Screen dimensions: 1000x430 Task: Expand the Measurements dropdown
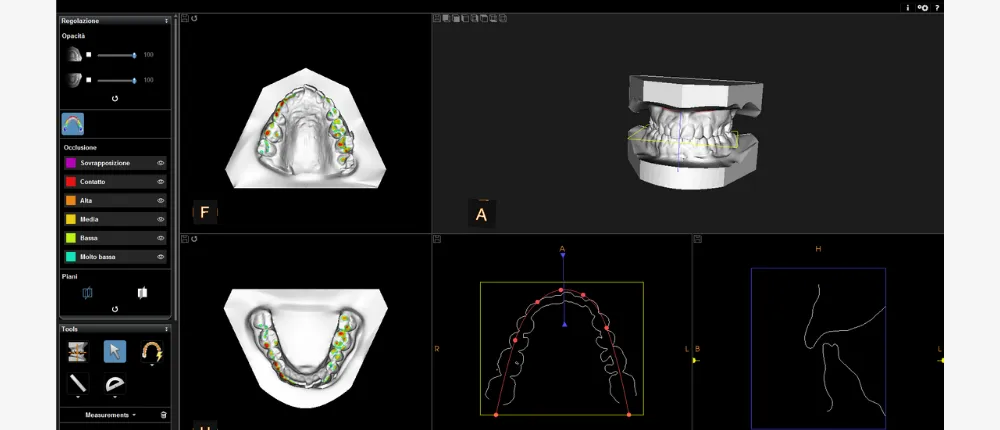pyautogui.click(x=111, y=414)
